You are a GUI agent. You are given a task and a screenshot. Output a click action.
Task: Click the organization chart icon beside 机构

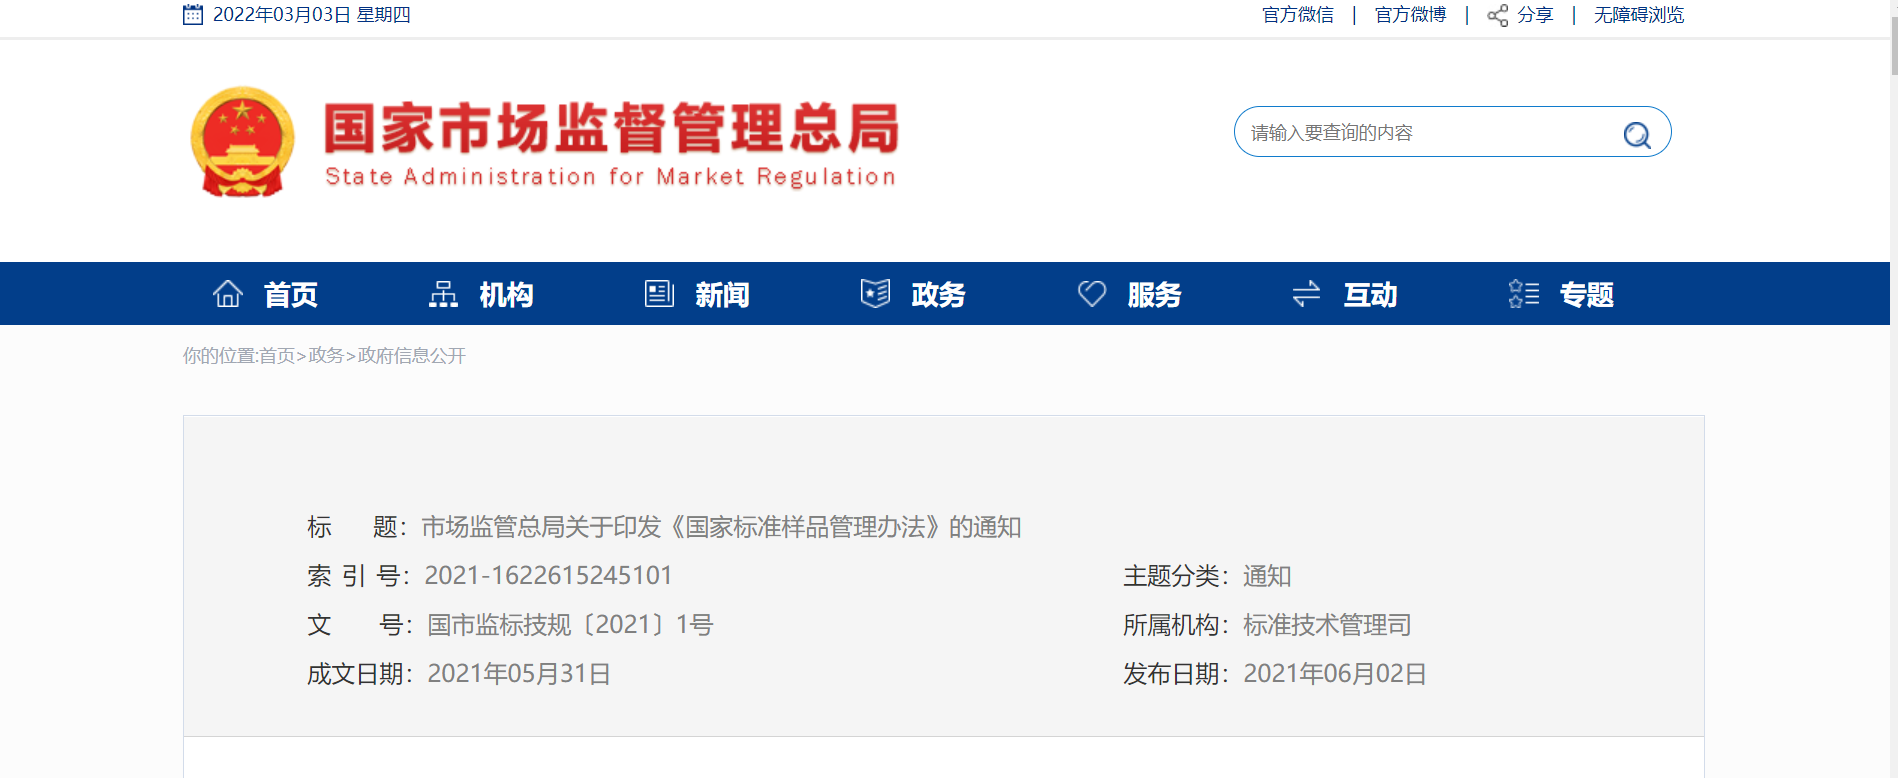443,294
